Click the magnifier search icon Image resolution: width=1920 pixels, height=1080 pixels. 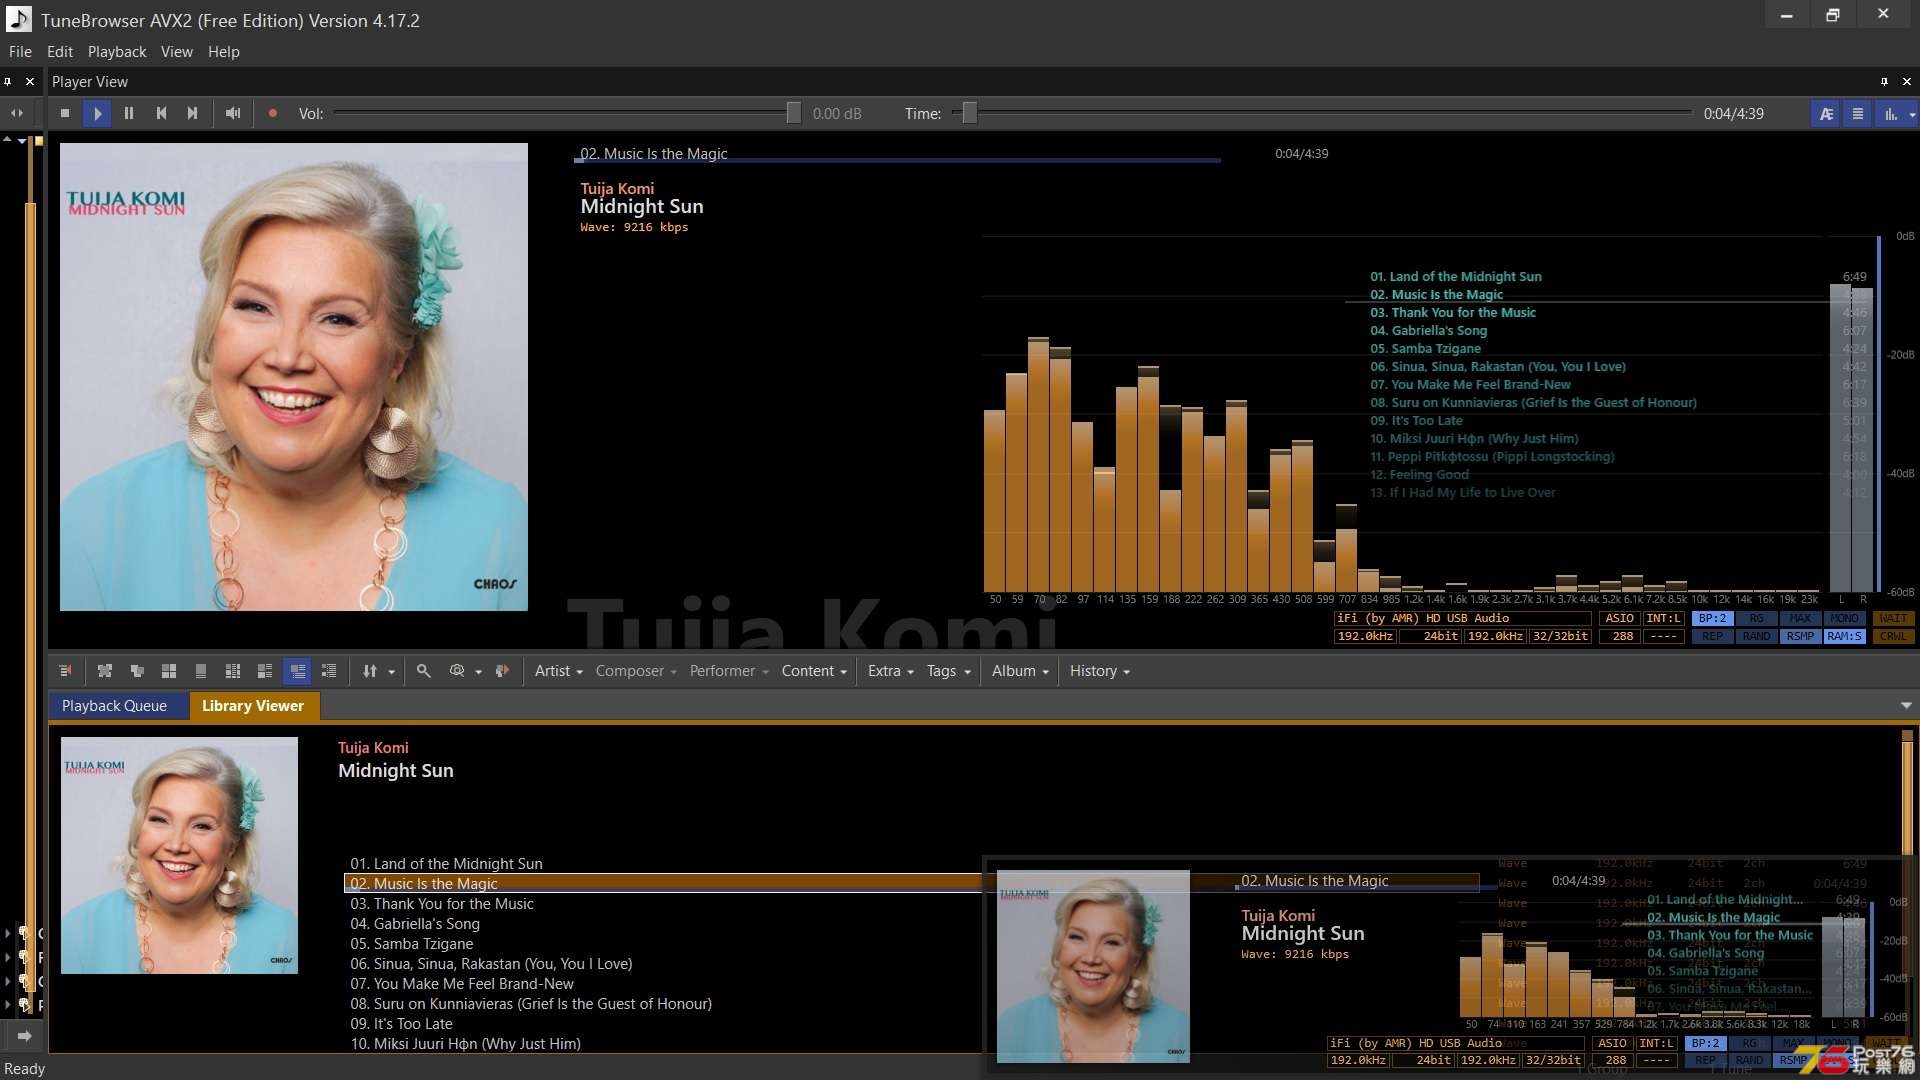[x=424, y=671]
